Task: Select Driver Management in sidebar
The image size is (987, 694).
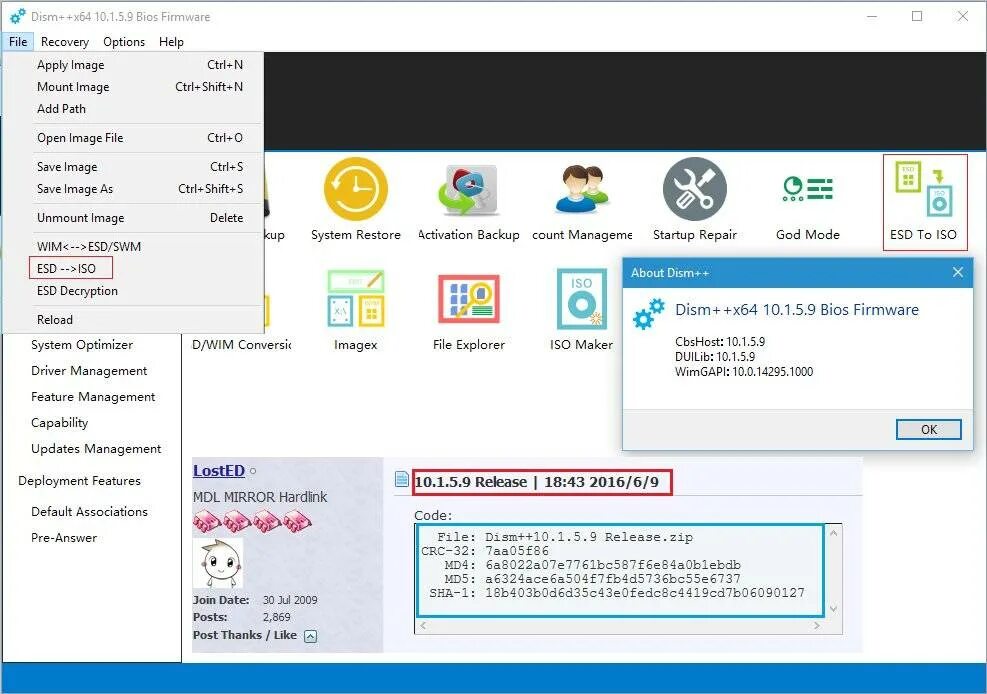Action: [x=89, y=371]
